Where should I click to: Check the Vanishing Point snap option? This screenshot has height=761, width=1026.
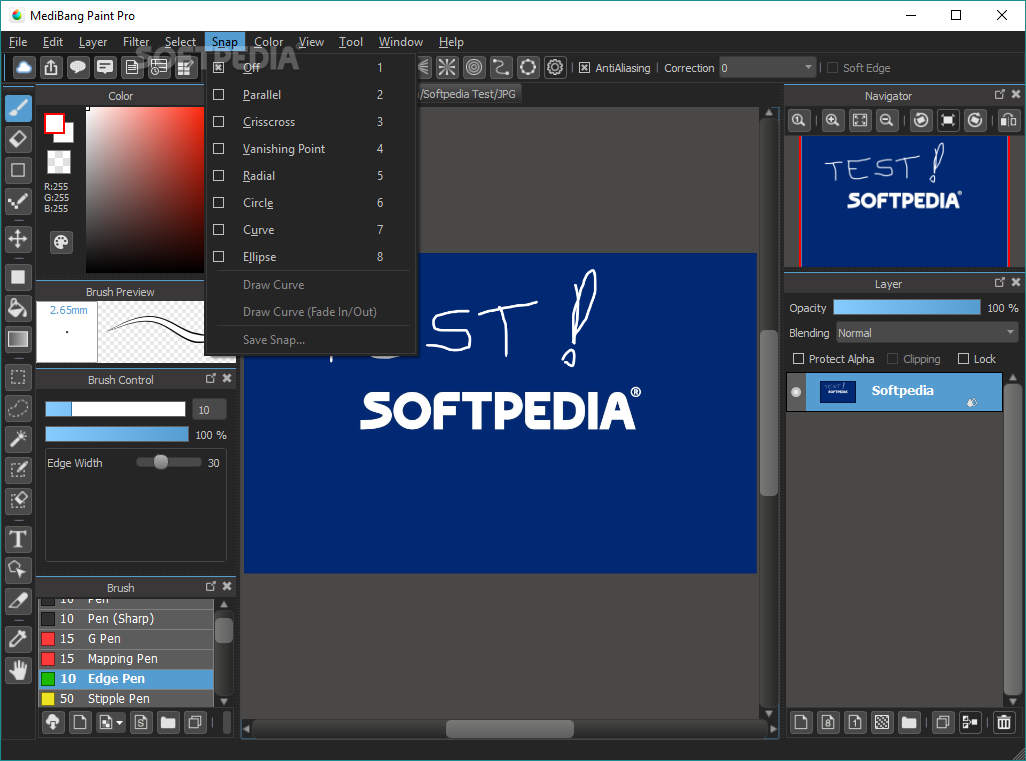click(219, 149)
